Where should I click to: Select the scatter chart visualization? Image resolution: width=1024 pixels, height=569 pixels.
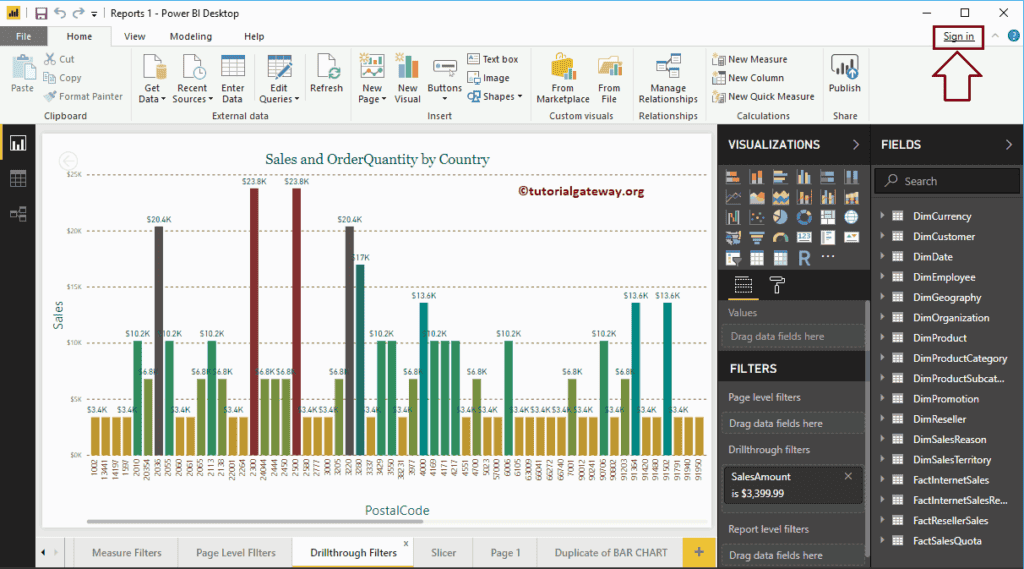756,218
